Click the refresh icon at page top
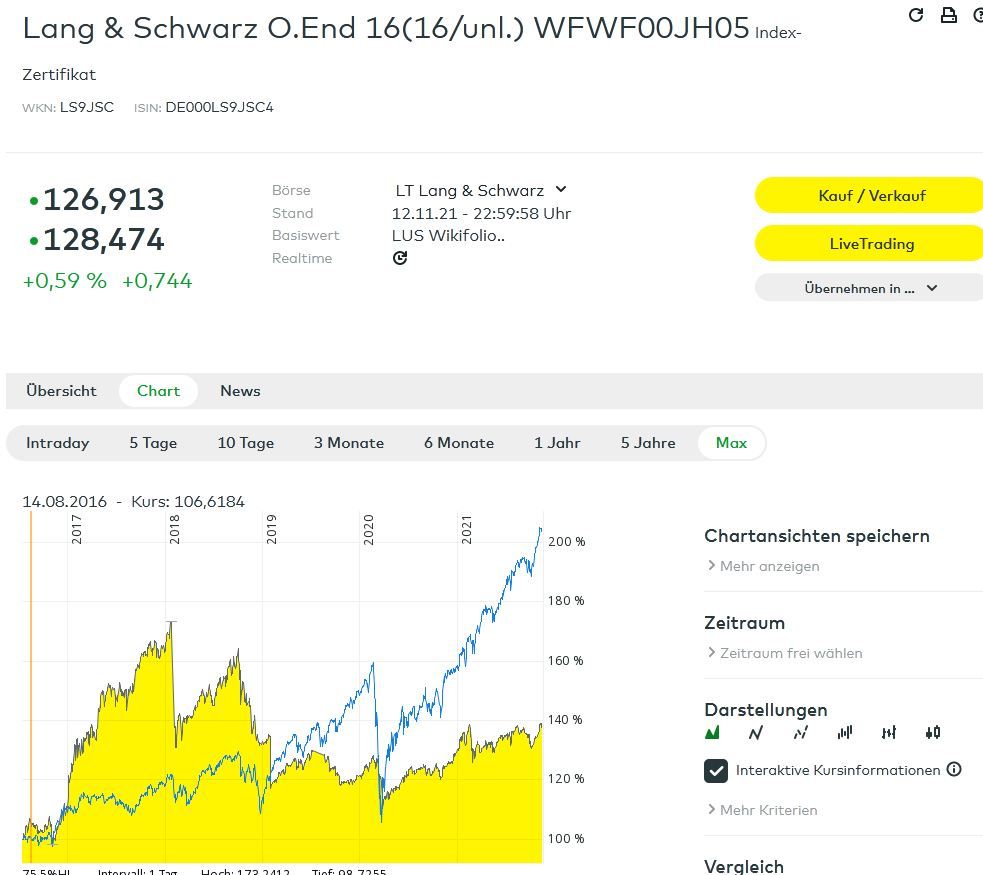Screen dimensions: 983x875 point(915,15)
